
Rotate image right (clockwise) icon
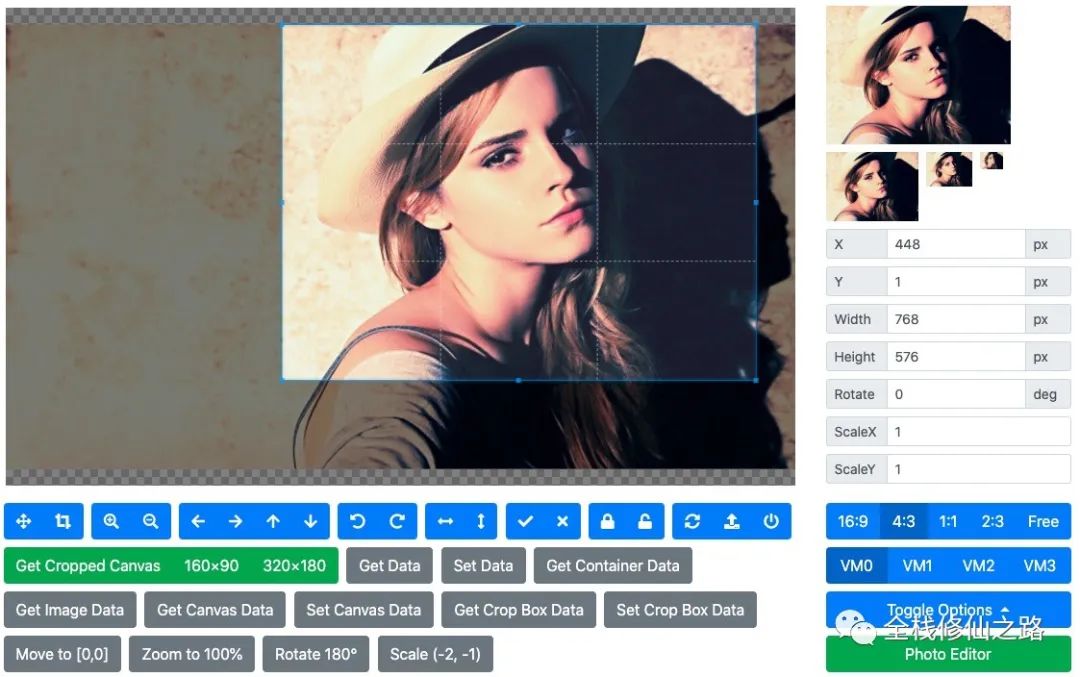[x=397, y=521]
